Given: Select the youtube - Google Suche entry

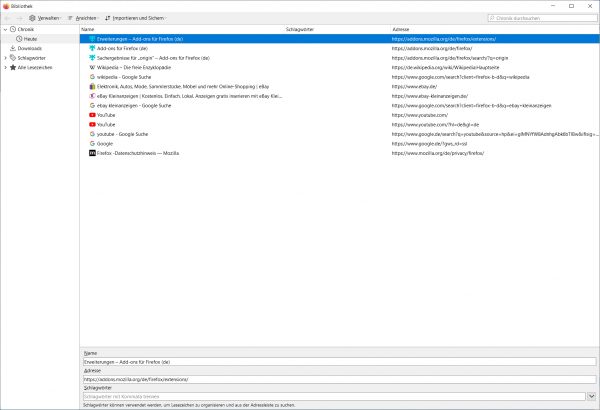Looking at the screenshot, I should tap(339, 134).
